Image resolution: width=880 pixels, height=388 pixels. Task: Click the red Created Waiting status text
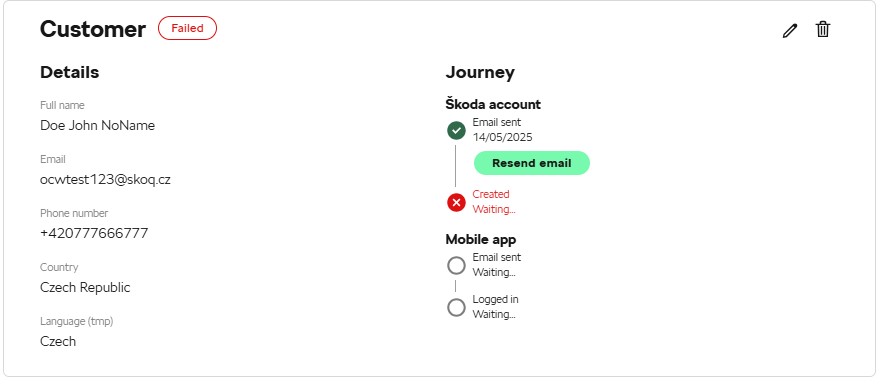[x=494, y=202]
